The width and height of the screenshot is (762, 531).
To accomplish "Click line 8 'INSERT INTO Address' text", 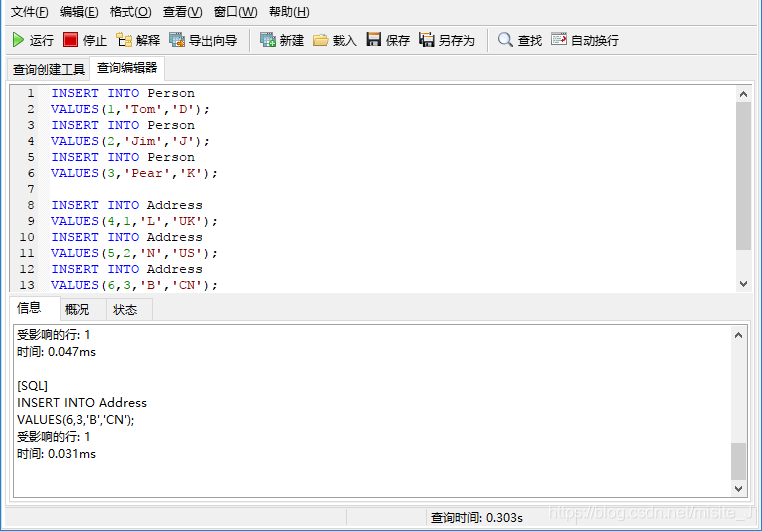I will point(127,205).
